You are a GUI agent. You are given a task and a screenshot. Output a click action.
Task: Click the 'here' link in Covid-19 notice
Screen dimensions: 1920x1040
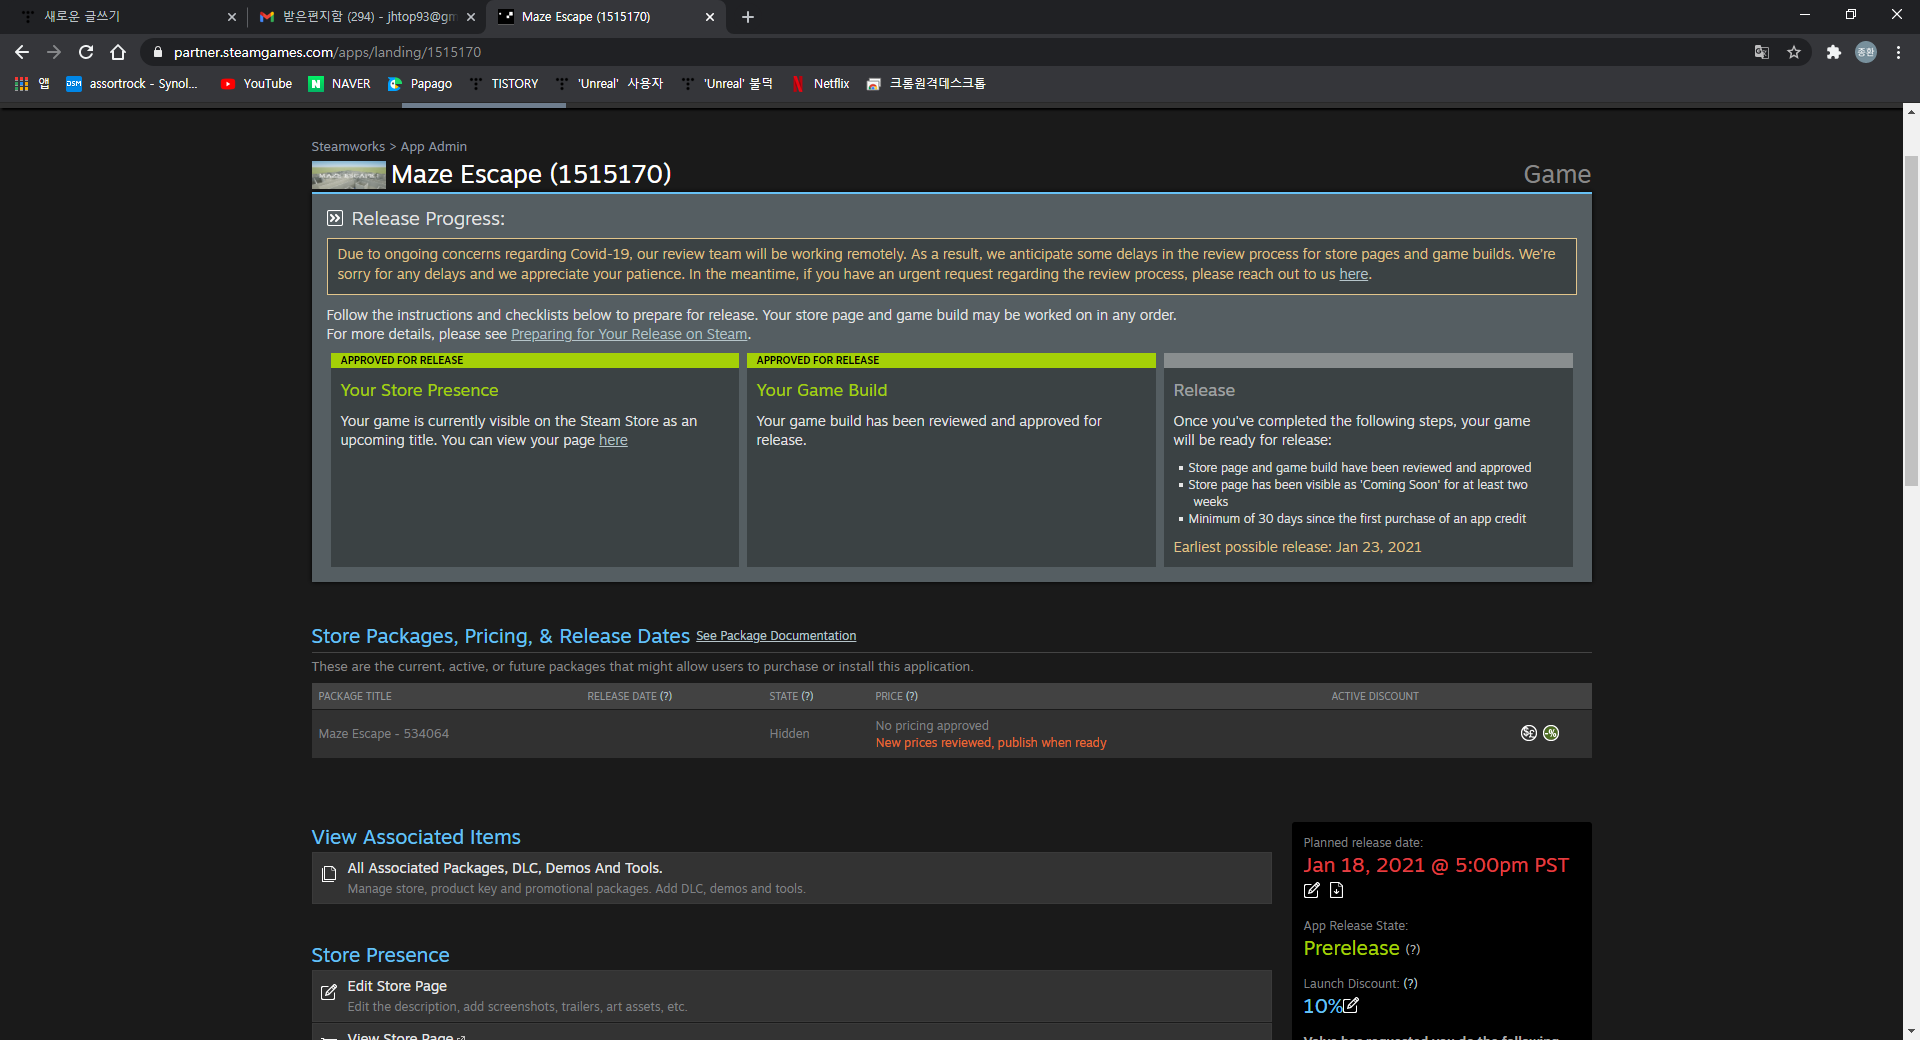1353,274
